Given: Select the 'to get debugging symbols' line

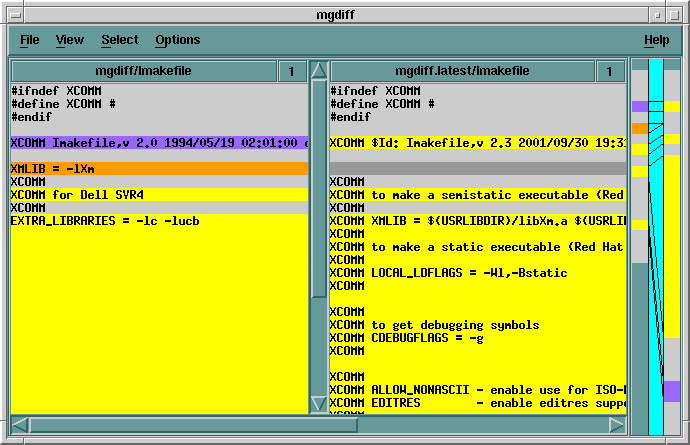Looking at the screenshot, I should coord(478,324).
